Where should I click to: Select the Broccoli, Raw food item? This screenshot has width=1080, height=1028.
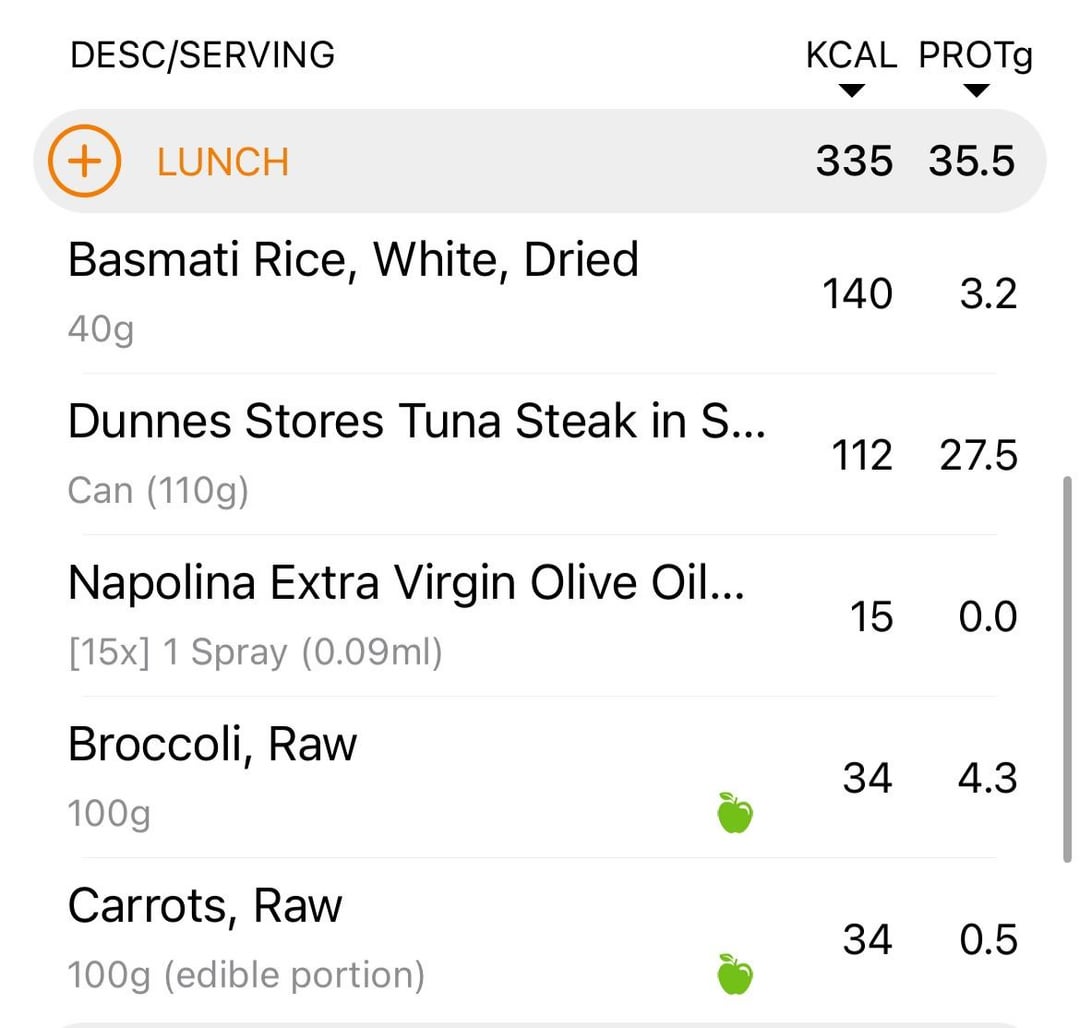(x=540, y=777)
